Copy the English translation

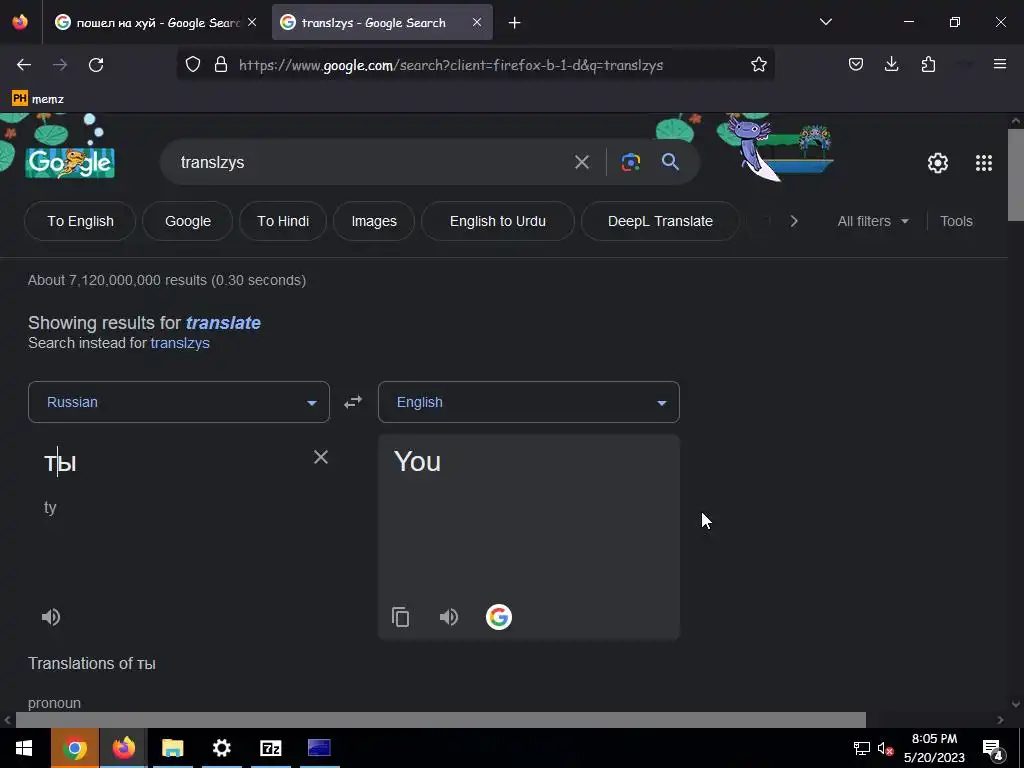(400, 617)
